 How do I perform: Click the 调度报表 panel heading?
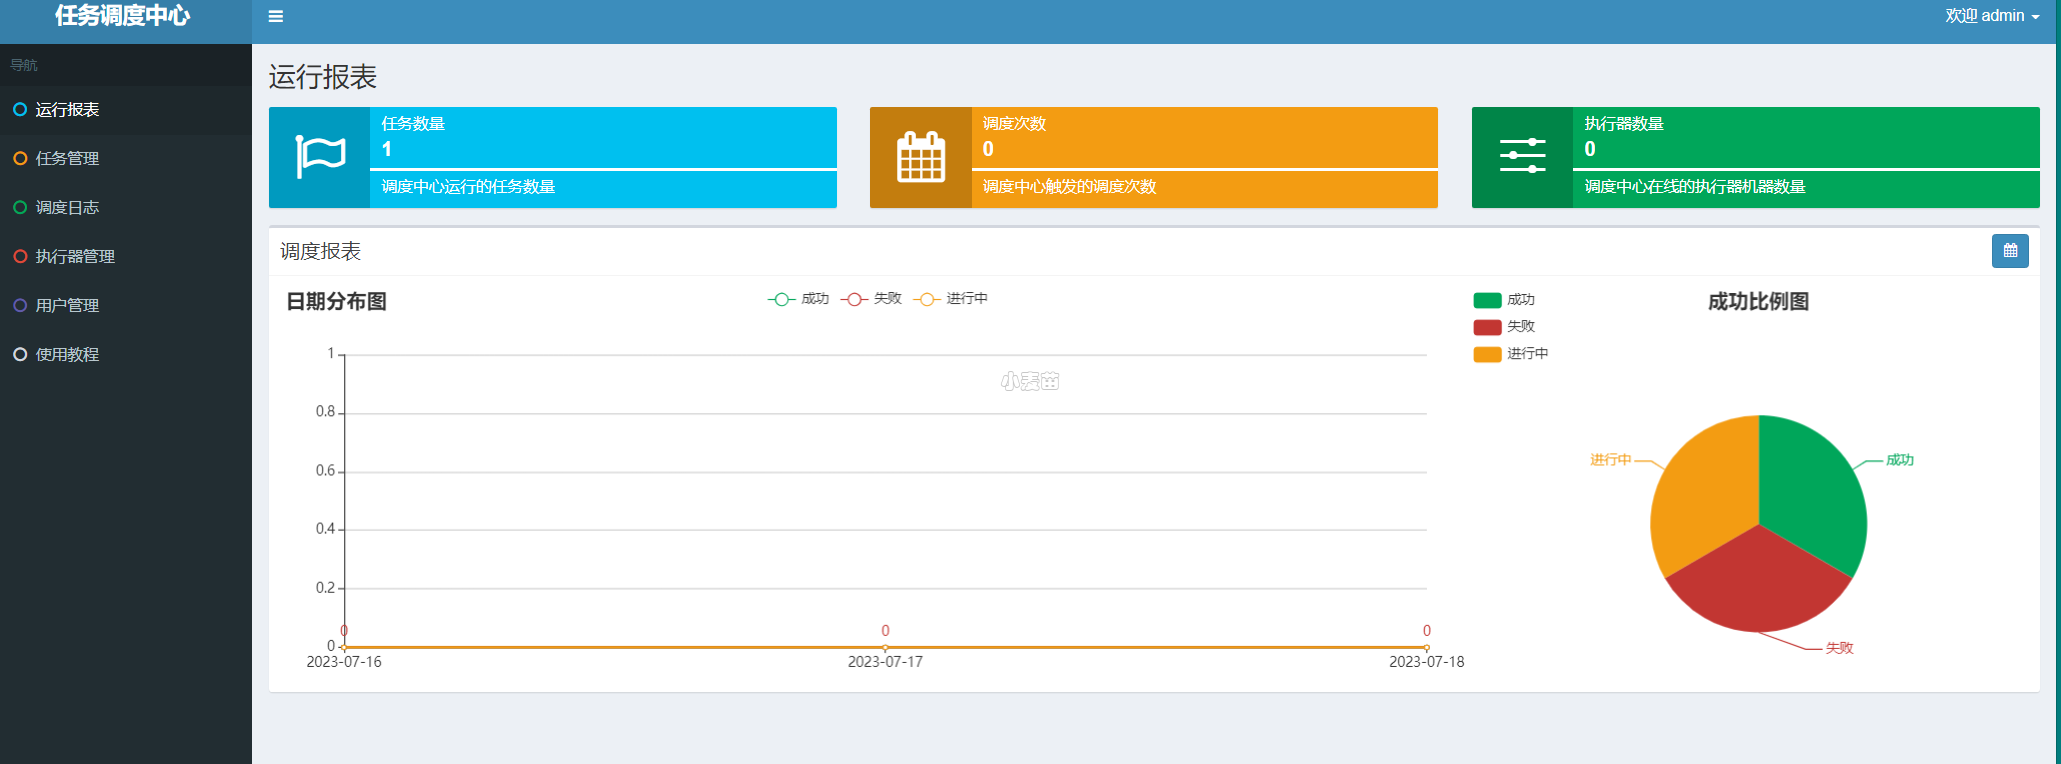pos(320,252)
